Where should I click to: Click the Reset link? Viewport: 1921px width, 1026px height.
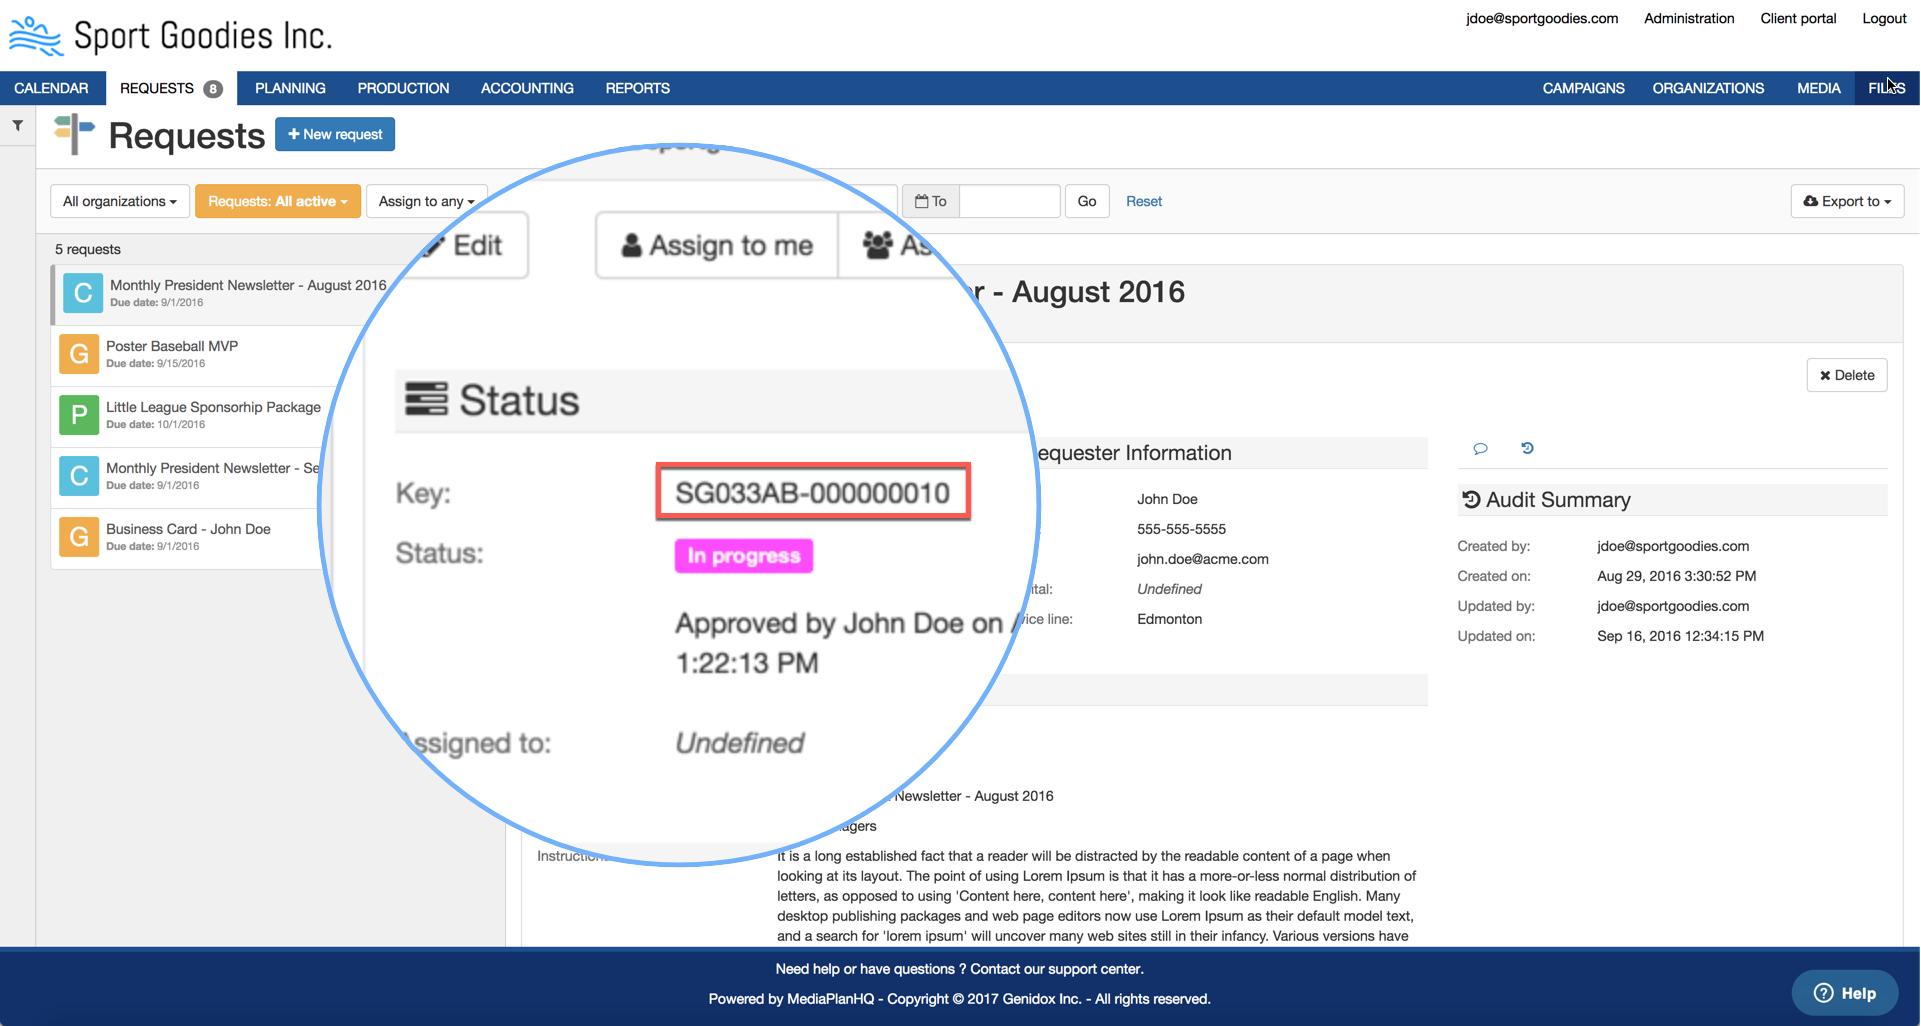(x=1143, y=201)
